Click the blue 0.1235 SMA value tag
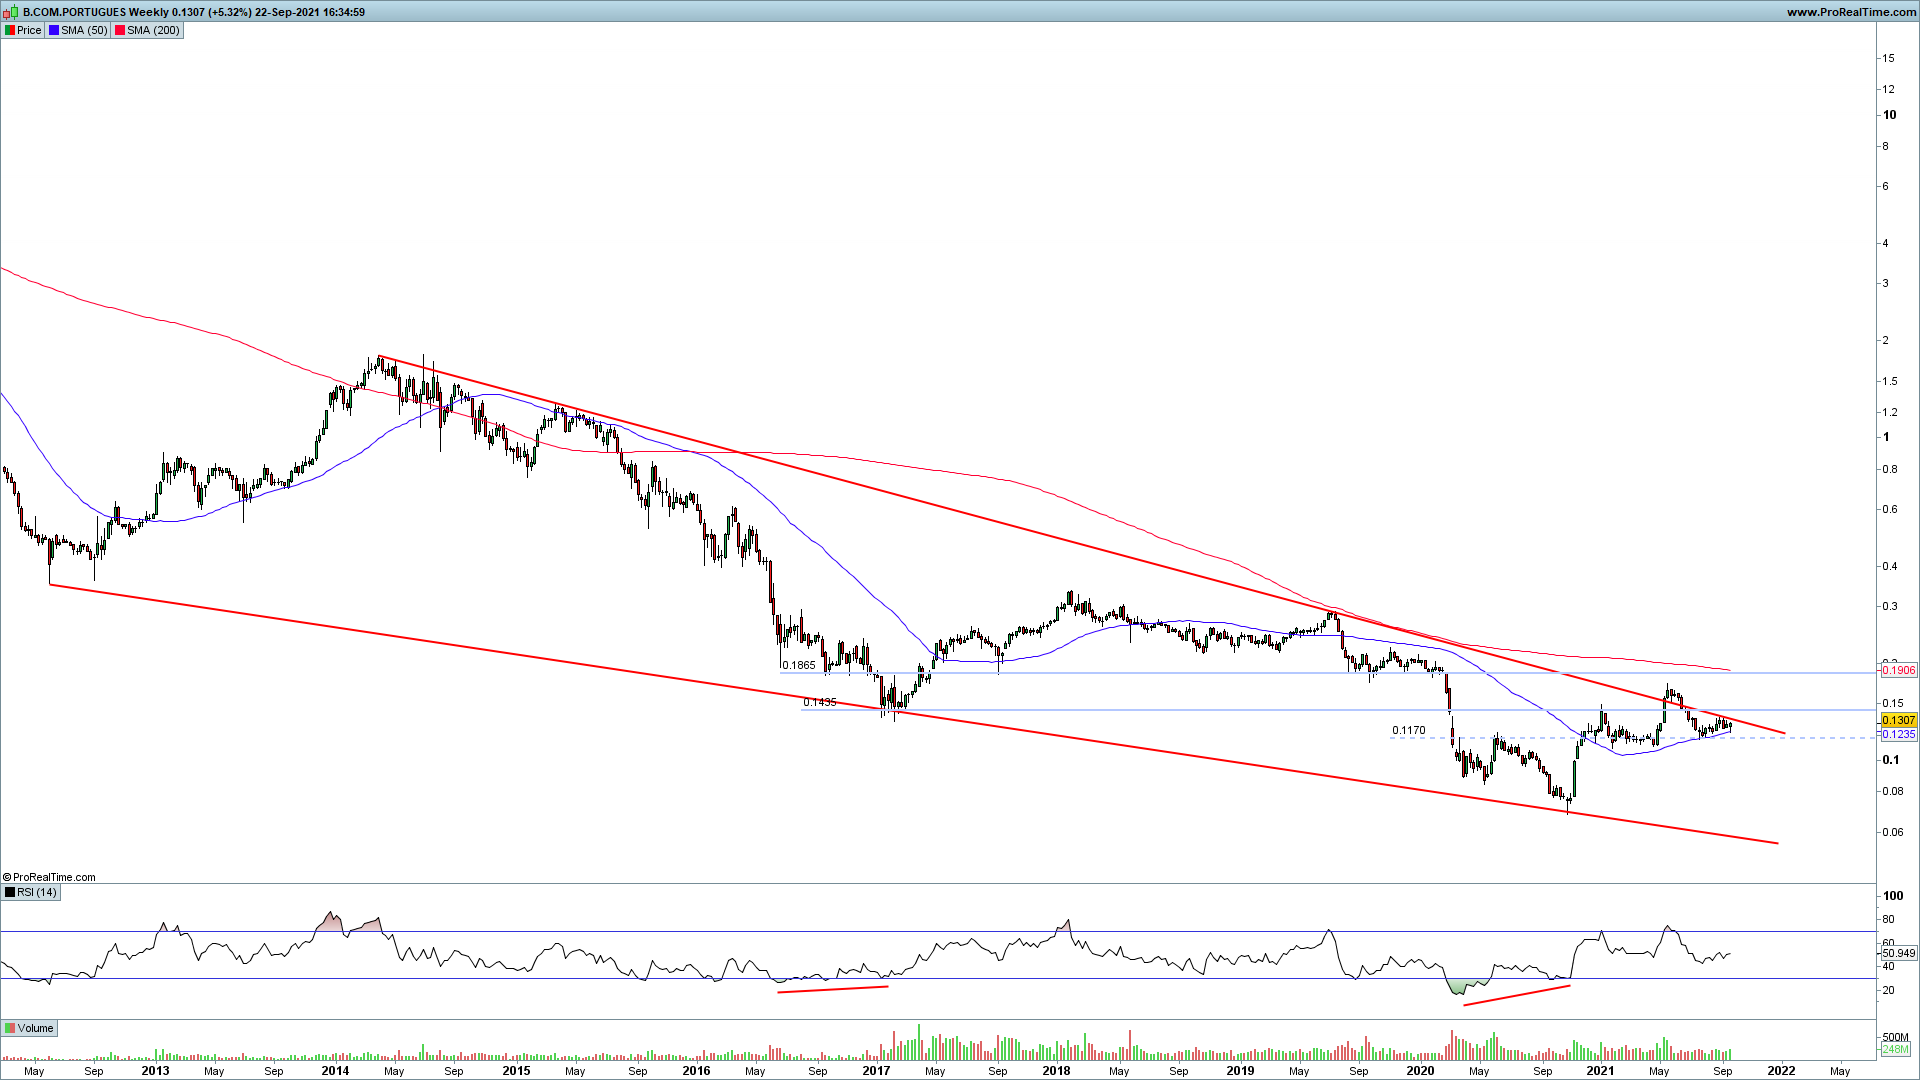This screenshot has width=1920, height=1080. click(1898, 734)
